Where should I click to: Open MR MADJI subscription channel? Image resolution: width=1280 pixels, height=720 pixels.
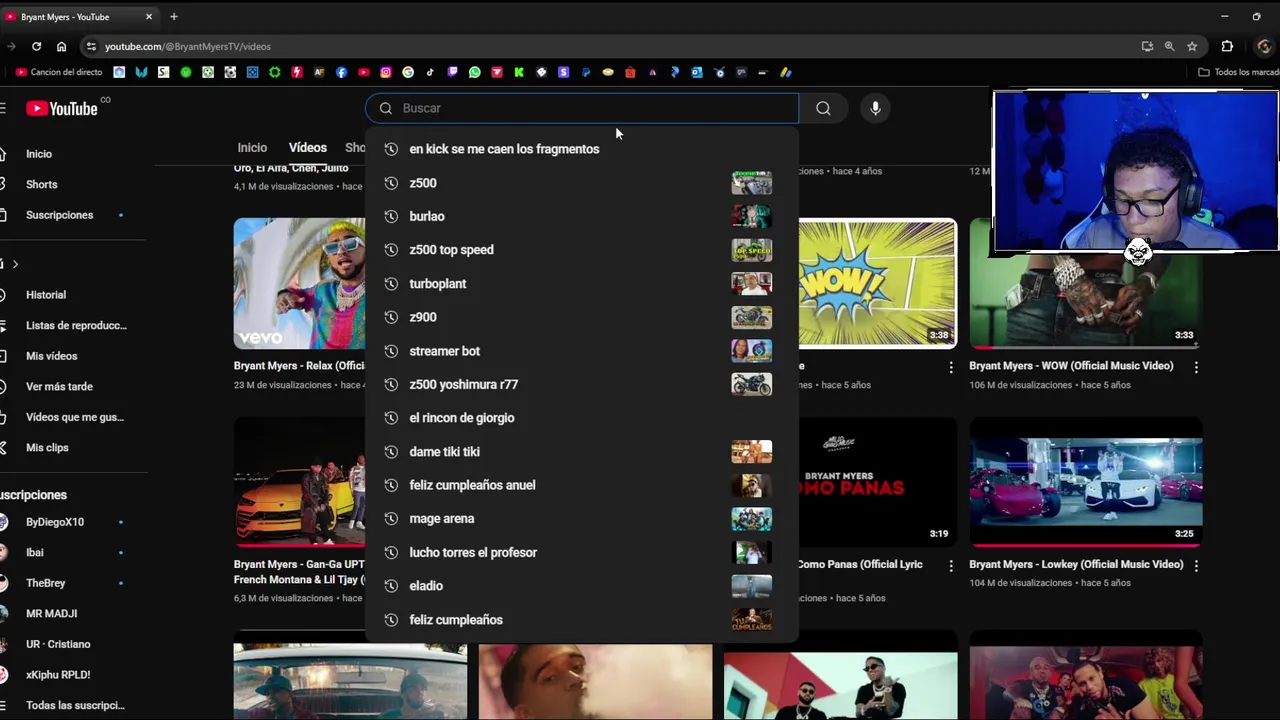click(x=52, y=613)
